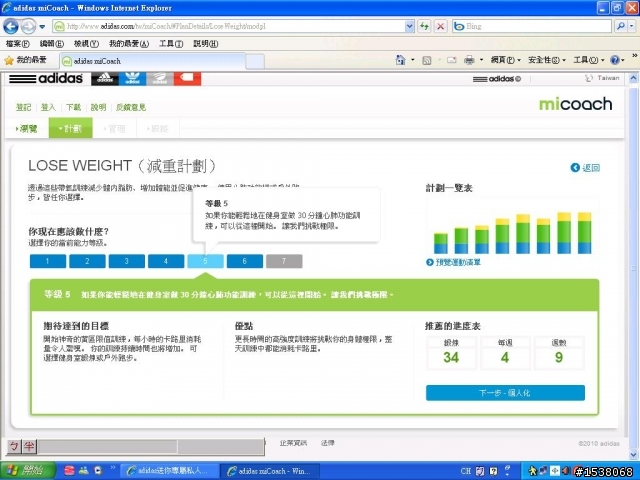This screenshot has height=480, width=640.
Task: Expand the address bar history dropdown
Action: tap(410, 27)
